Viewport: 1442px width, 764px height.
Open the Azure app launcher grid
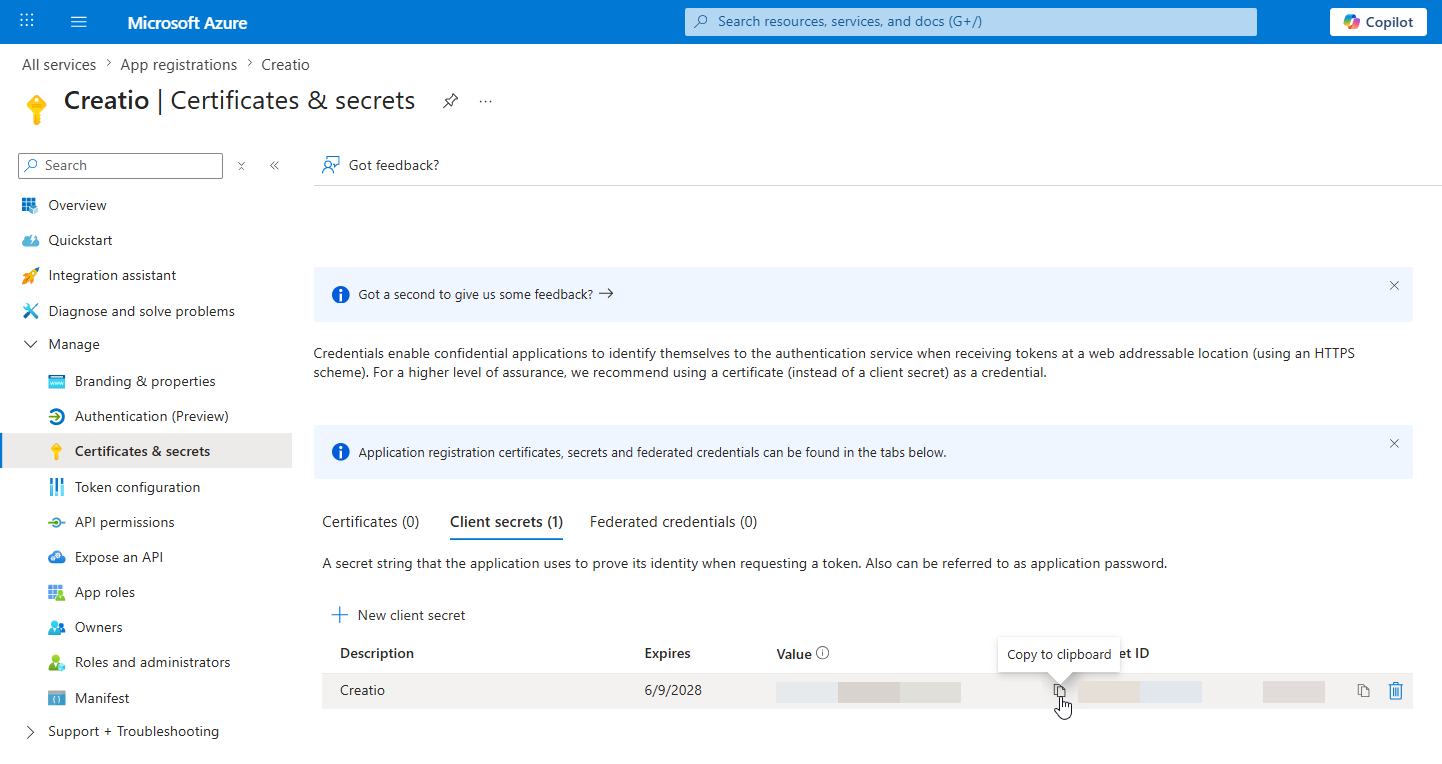click(x=27, y=21)
